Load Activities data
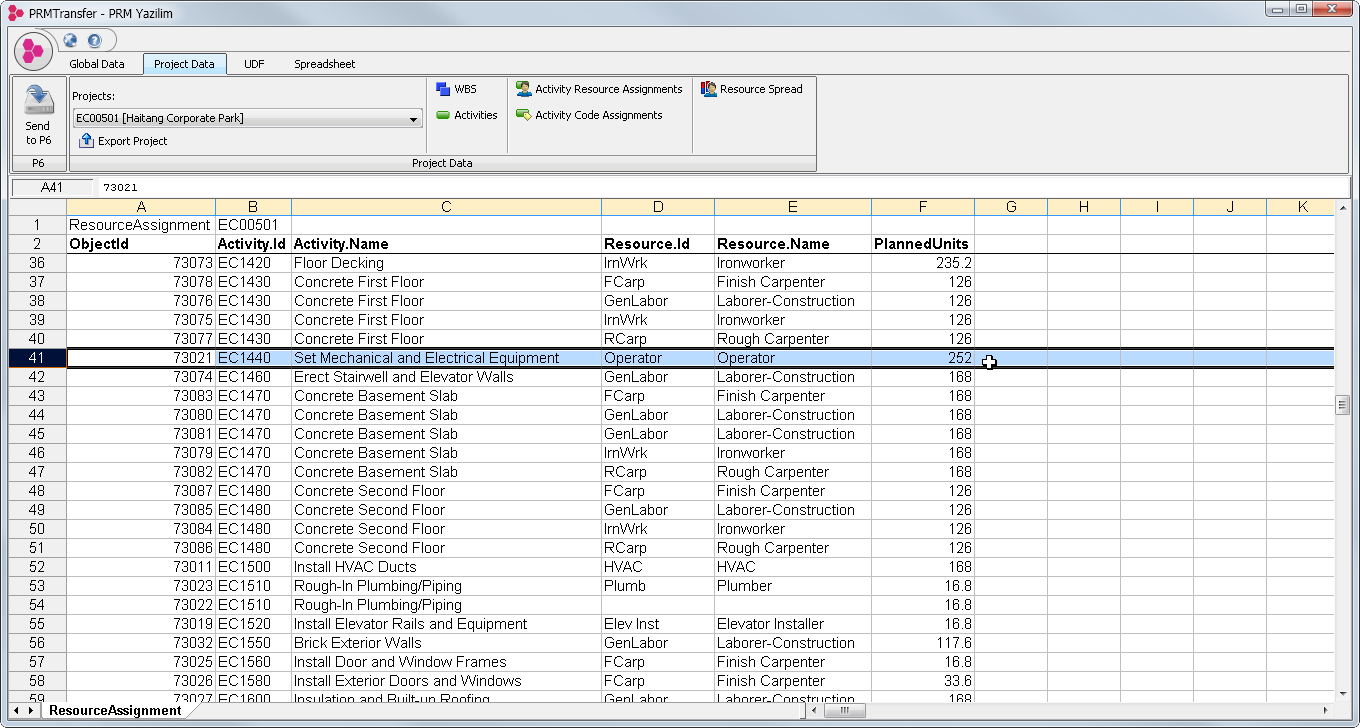The image size is (1360, 728). pyautogui.click(x=466, y=115)
